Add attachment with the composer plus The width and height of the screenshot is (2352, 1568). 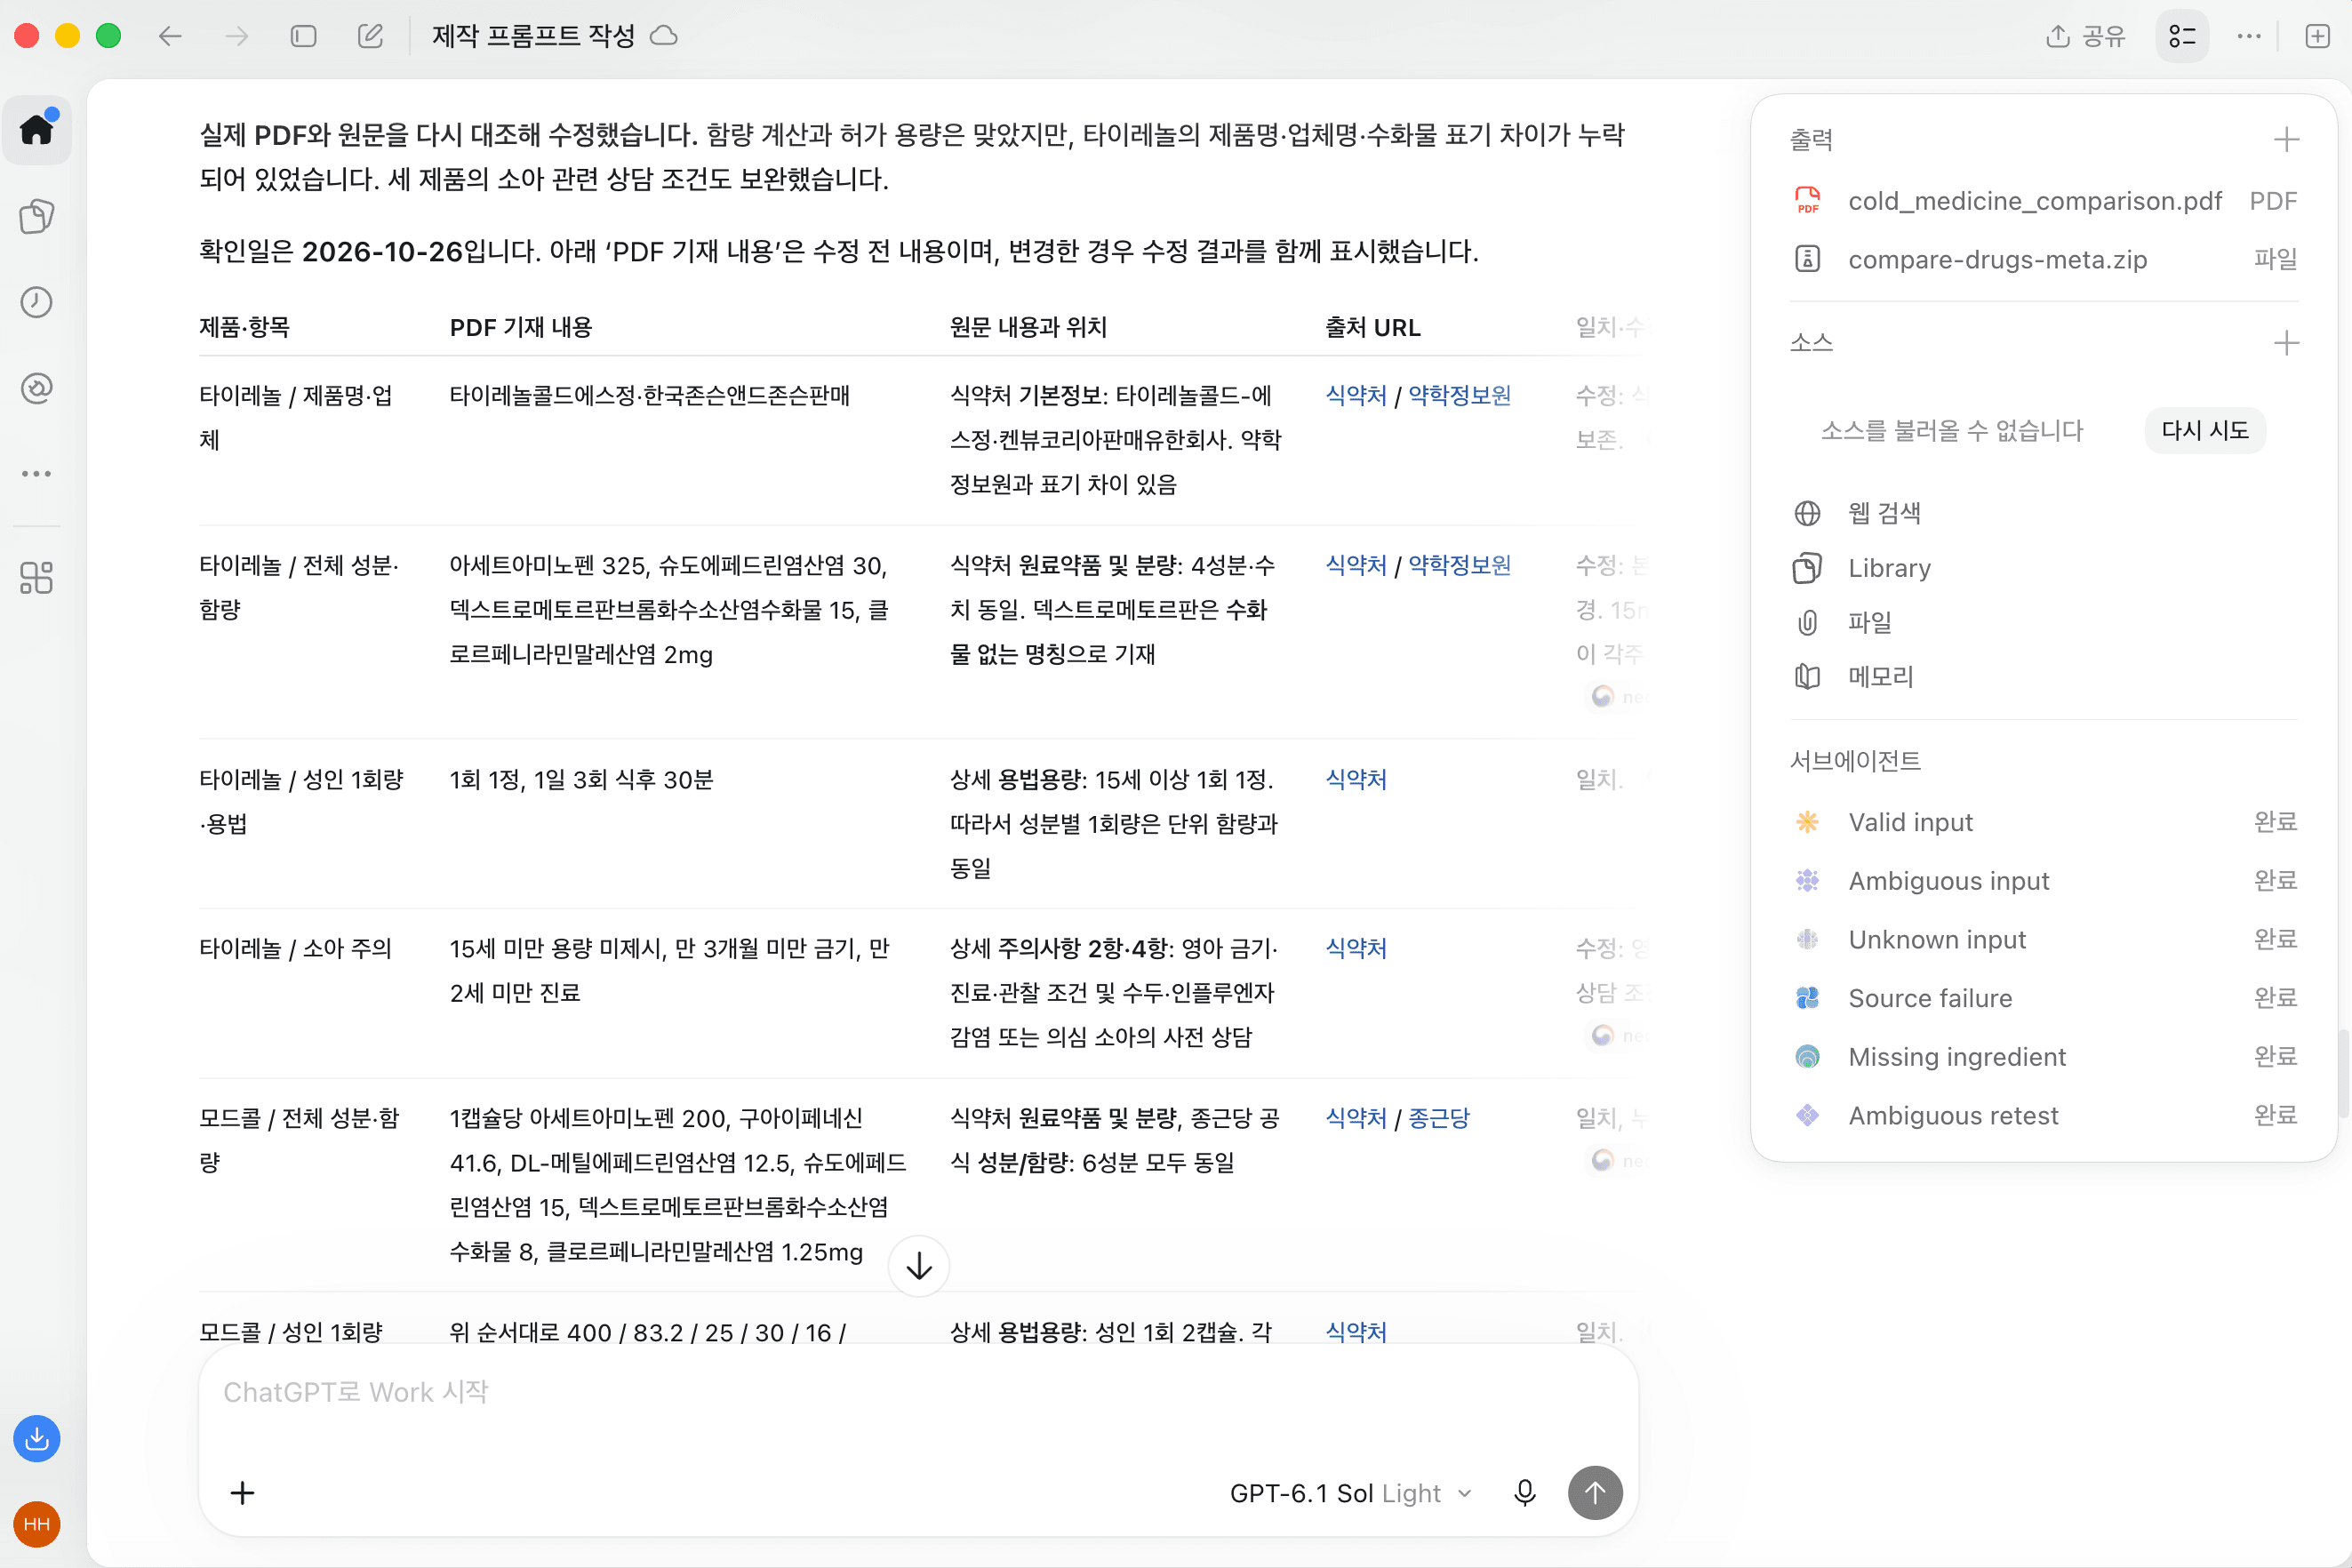[242, 1493]
